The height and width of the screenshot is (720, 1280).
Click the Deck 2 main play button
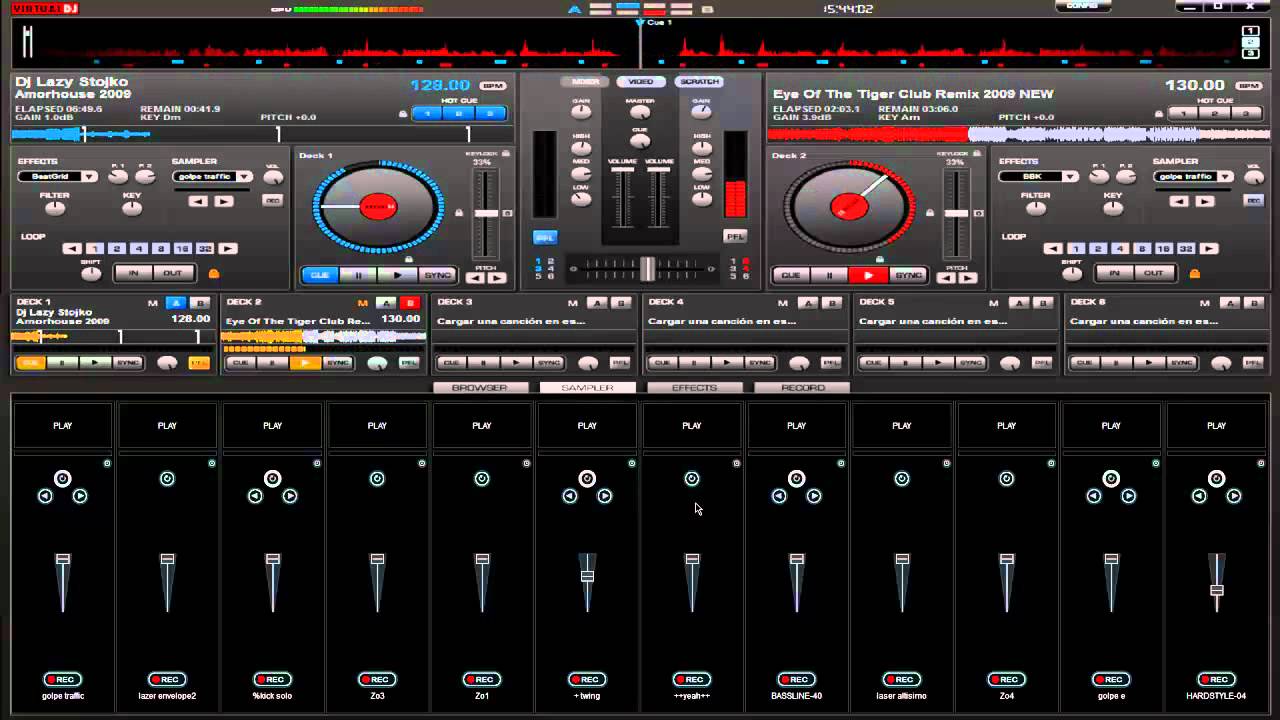868,275
